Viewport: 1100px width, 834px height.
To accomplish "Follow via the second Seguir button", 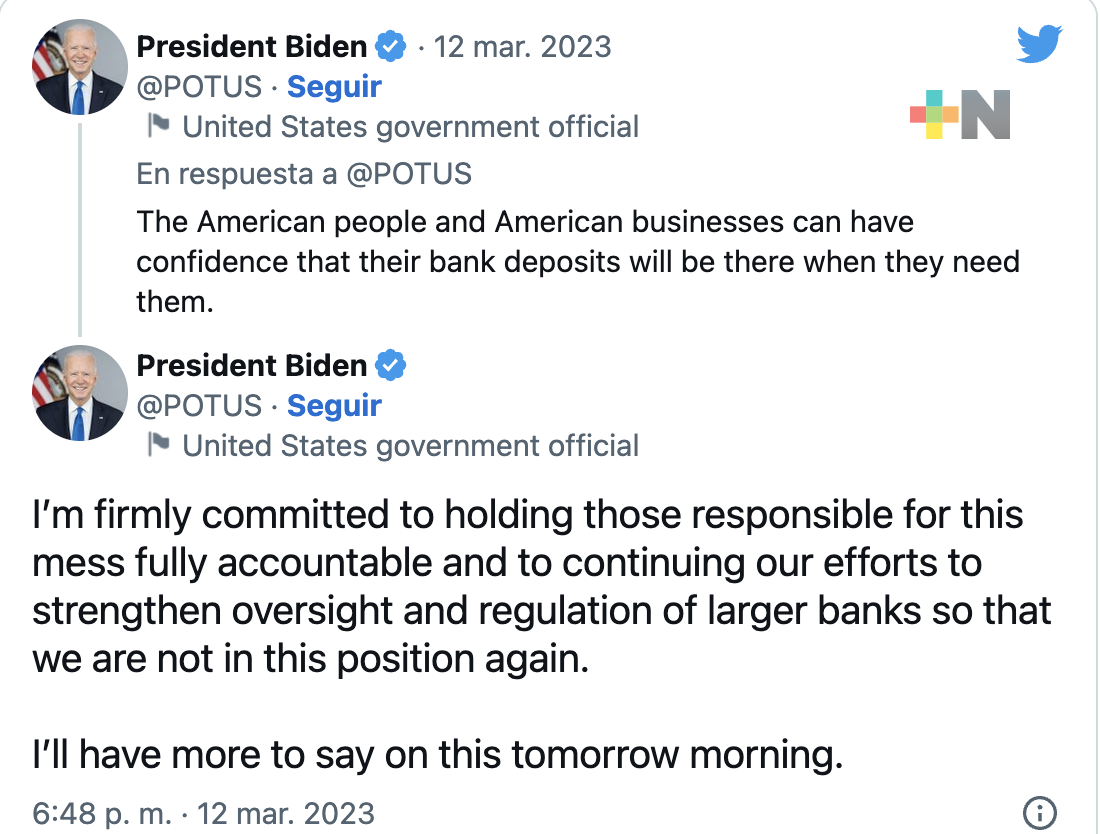I will (334, 405).
